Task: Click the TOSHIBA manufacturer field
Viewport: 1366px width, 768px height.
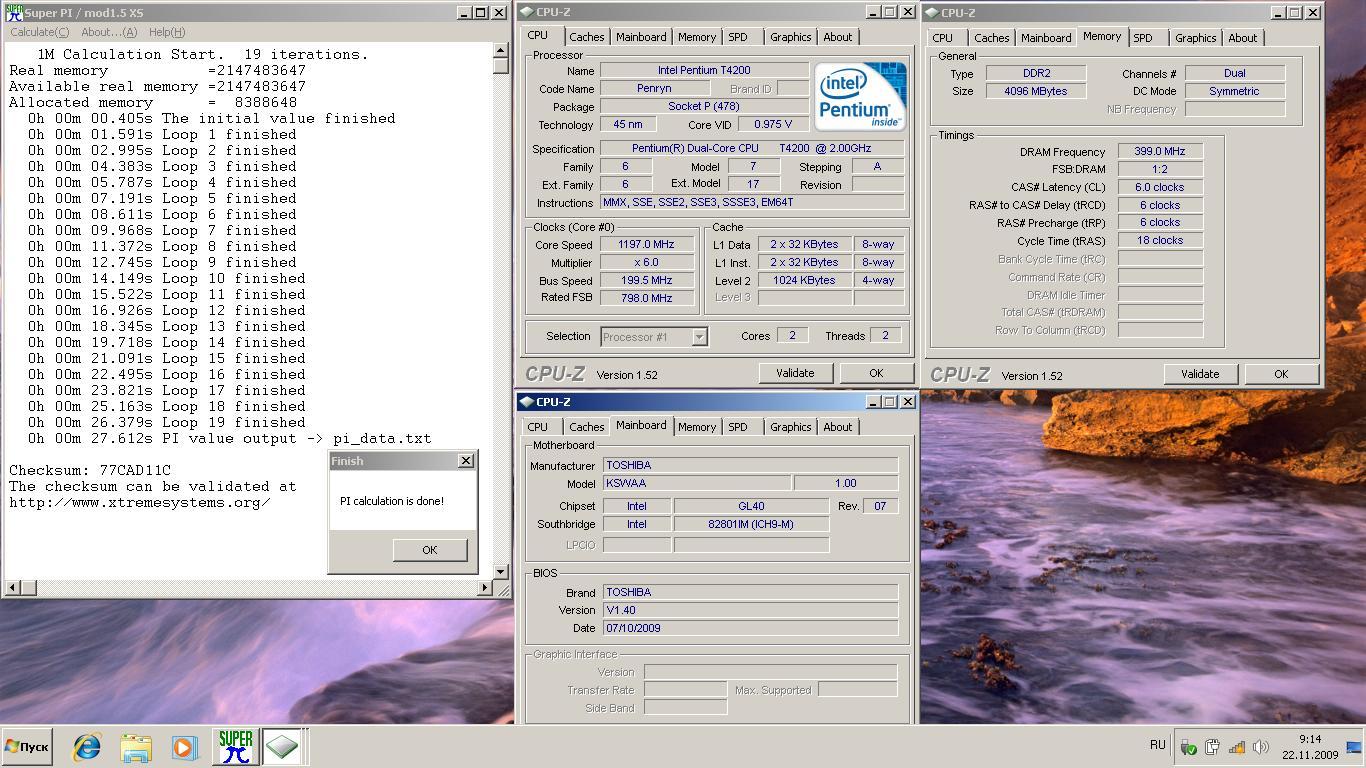Action: (750, 465)
